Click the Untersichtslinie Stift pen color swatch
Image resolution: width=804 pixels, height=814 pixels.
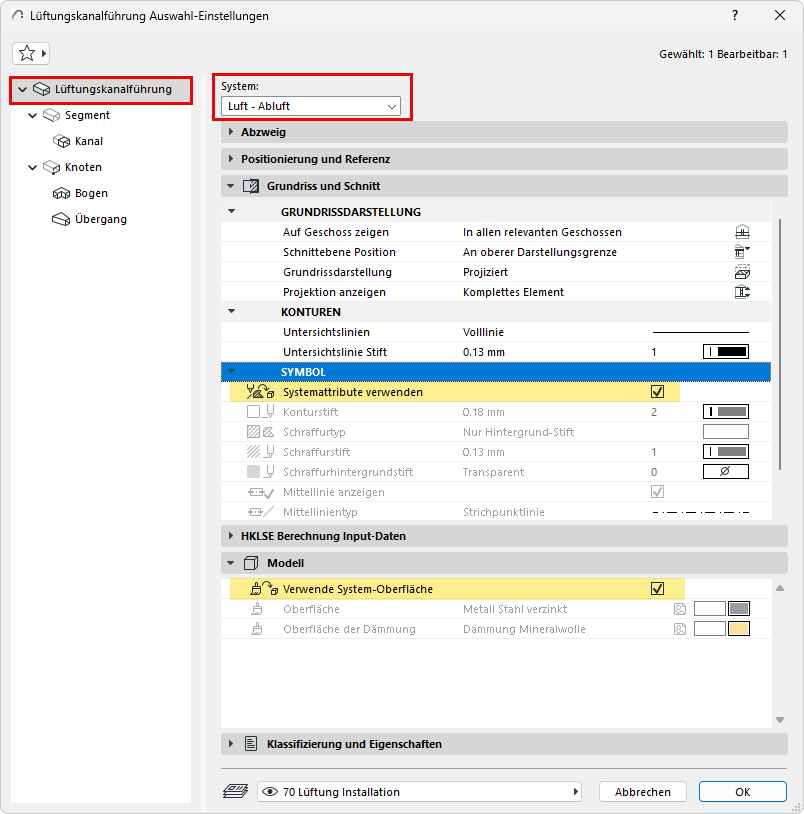pyautogui.click(x=726, y=351)
